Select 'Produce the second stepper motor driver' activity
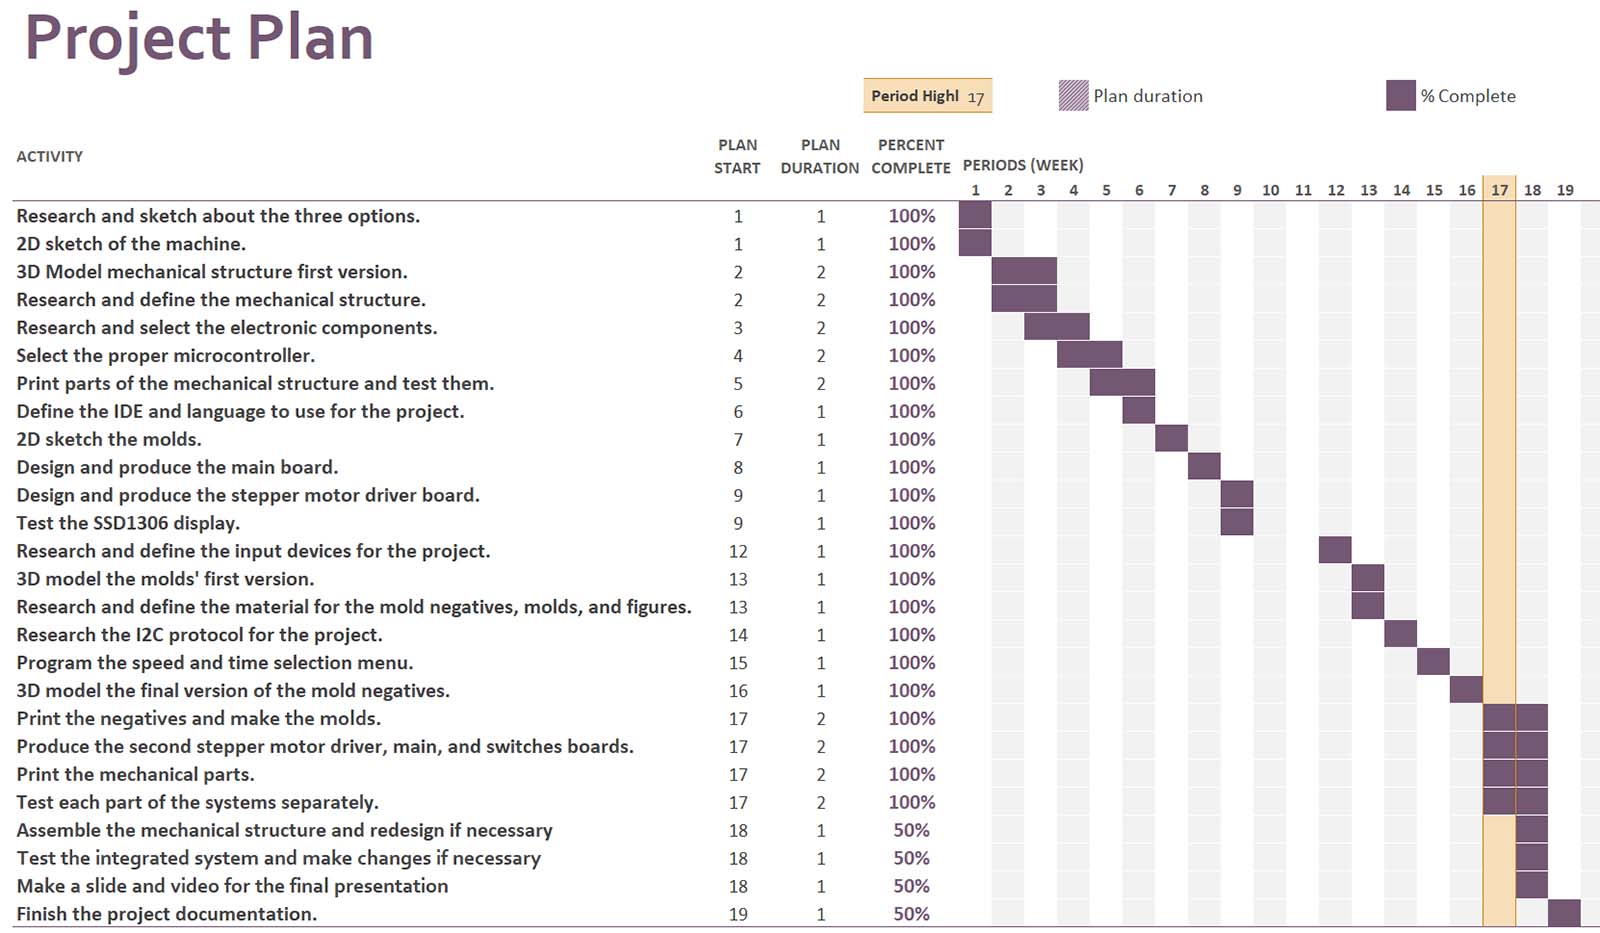 (x=325, y=748)
